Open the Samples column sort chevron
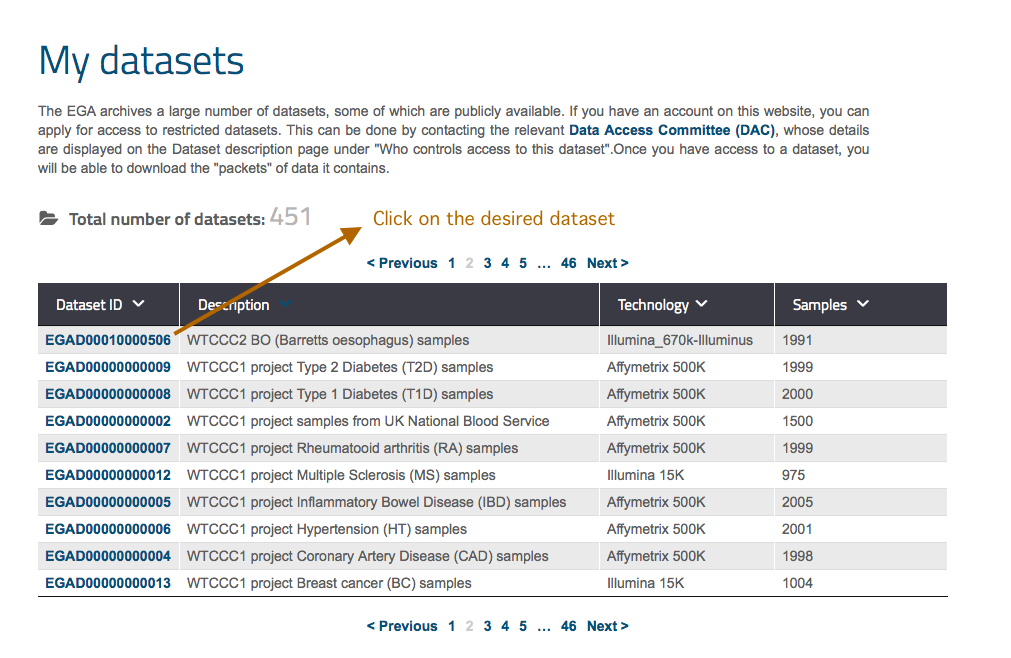Image resolution: width=1011 pixels, height=658 pixels. pos(863,304)
